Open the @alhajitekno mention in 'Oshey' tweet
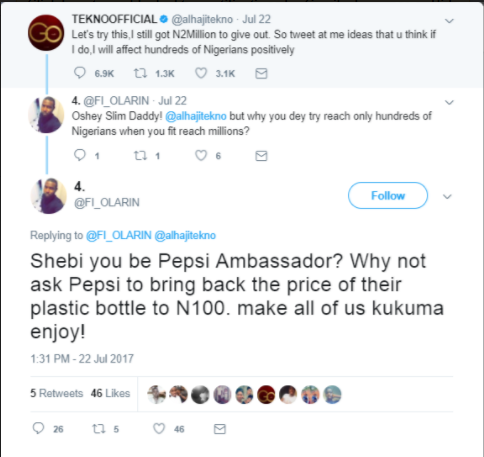Screen dimensions: 484x457 [x=196, y=116]
